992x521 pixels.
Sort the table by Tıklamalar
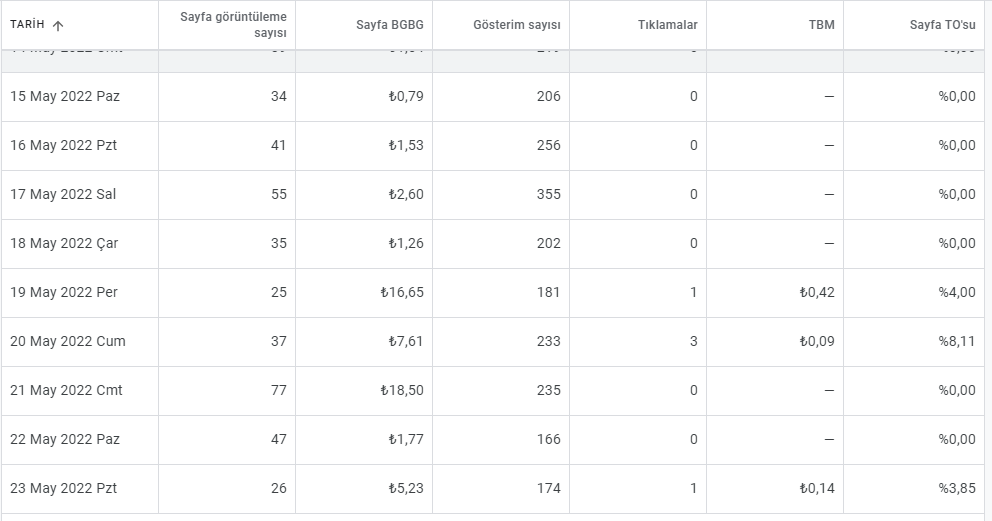click(x=667, y=25)
